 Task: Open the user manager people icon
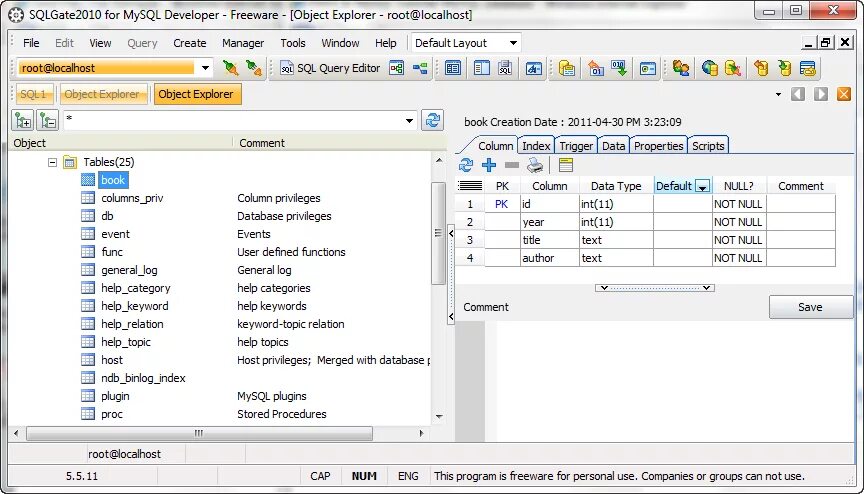pyautogui.click(x=681, y=68)
